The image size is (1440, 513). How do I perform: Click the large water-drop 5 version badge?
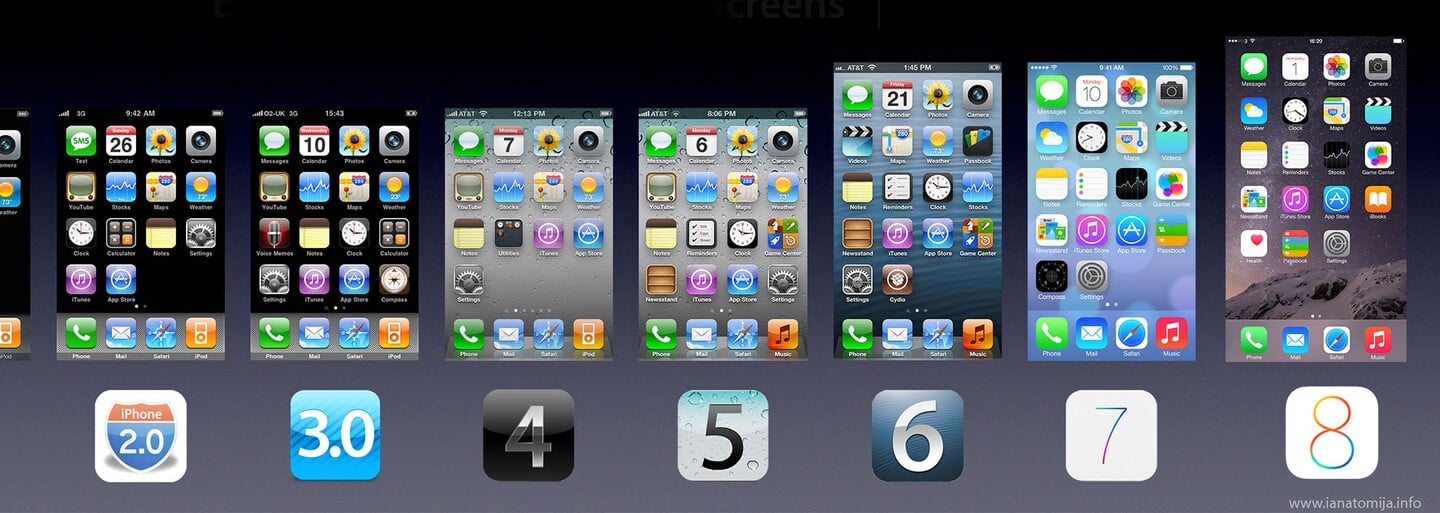click(x=723, y=435)
